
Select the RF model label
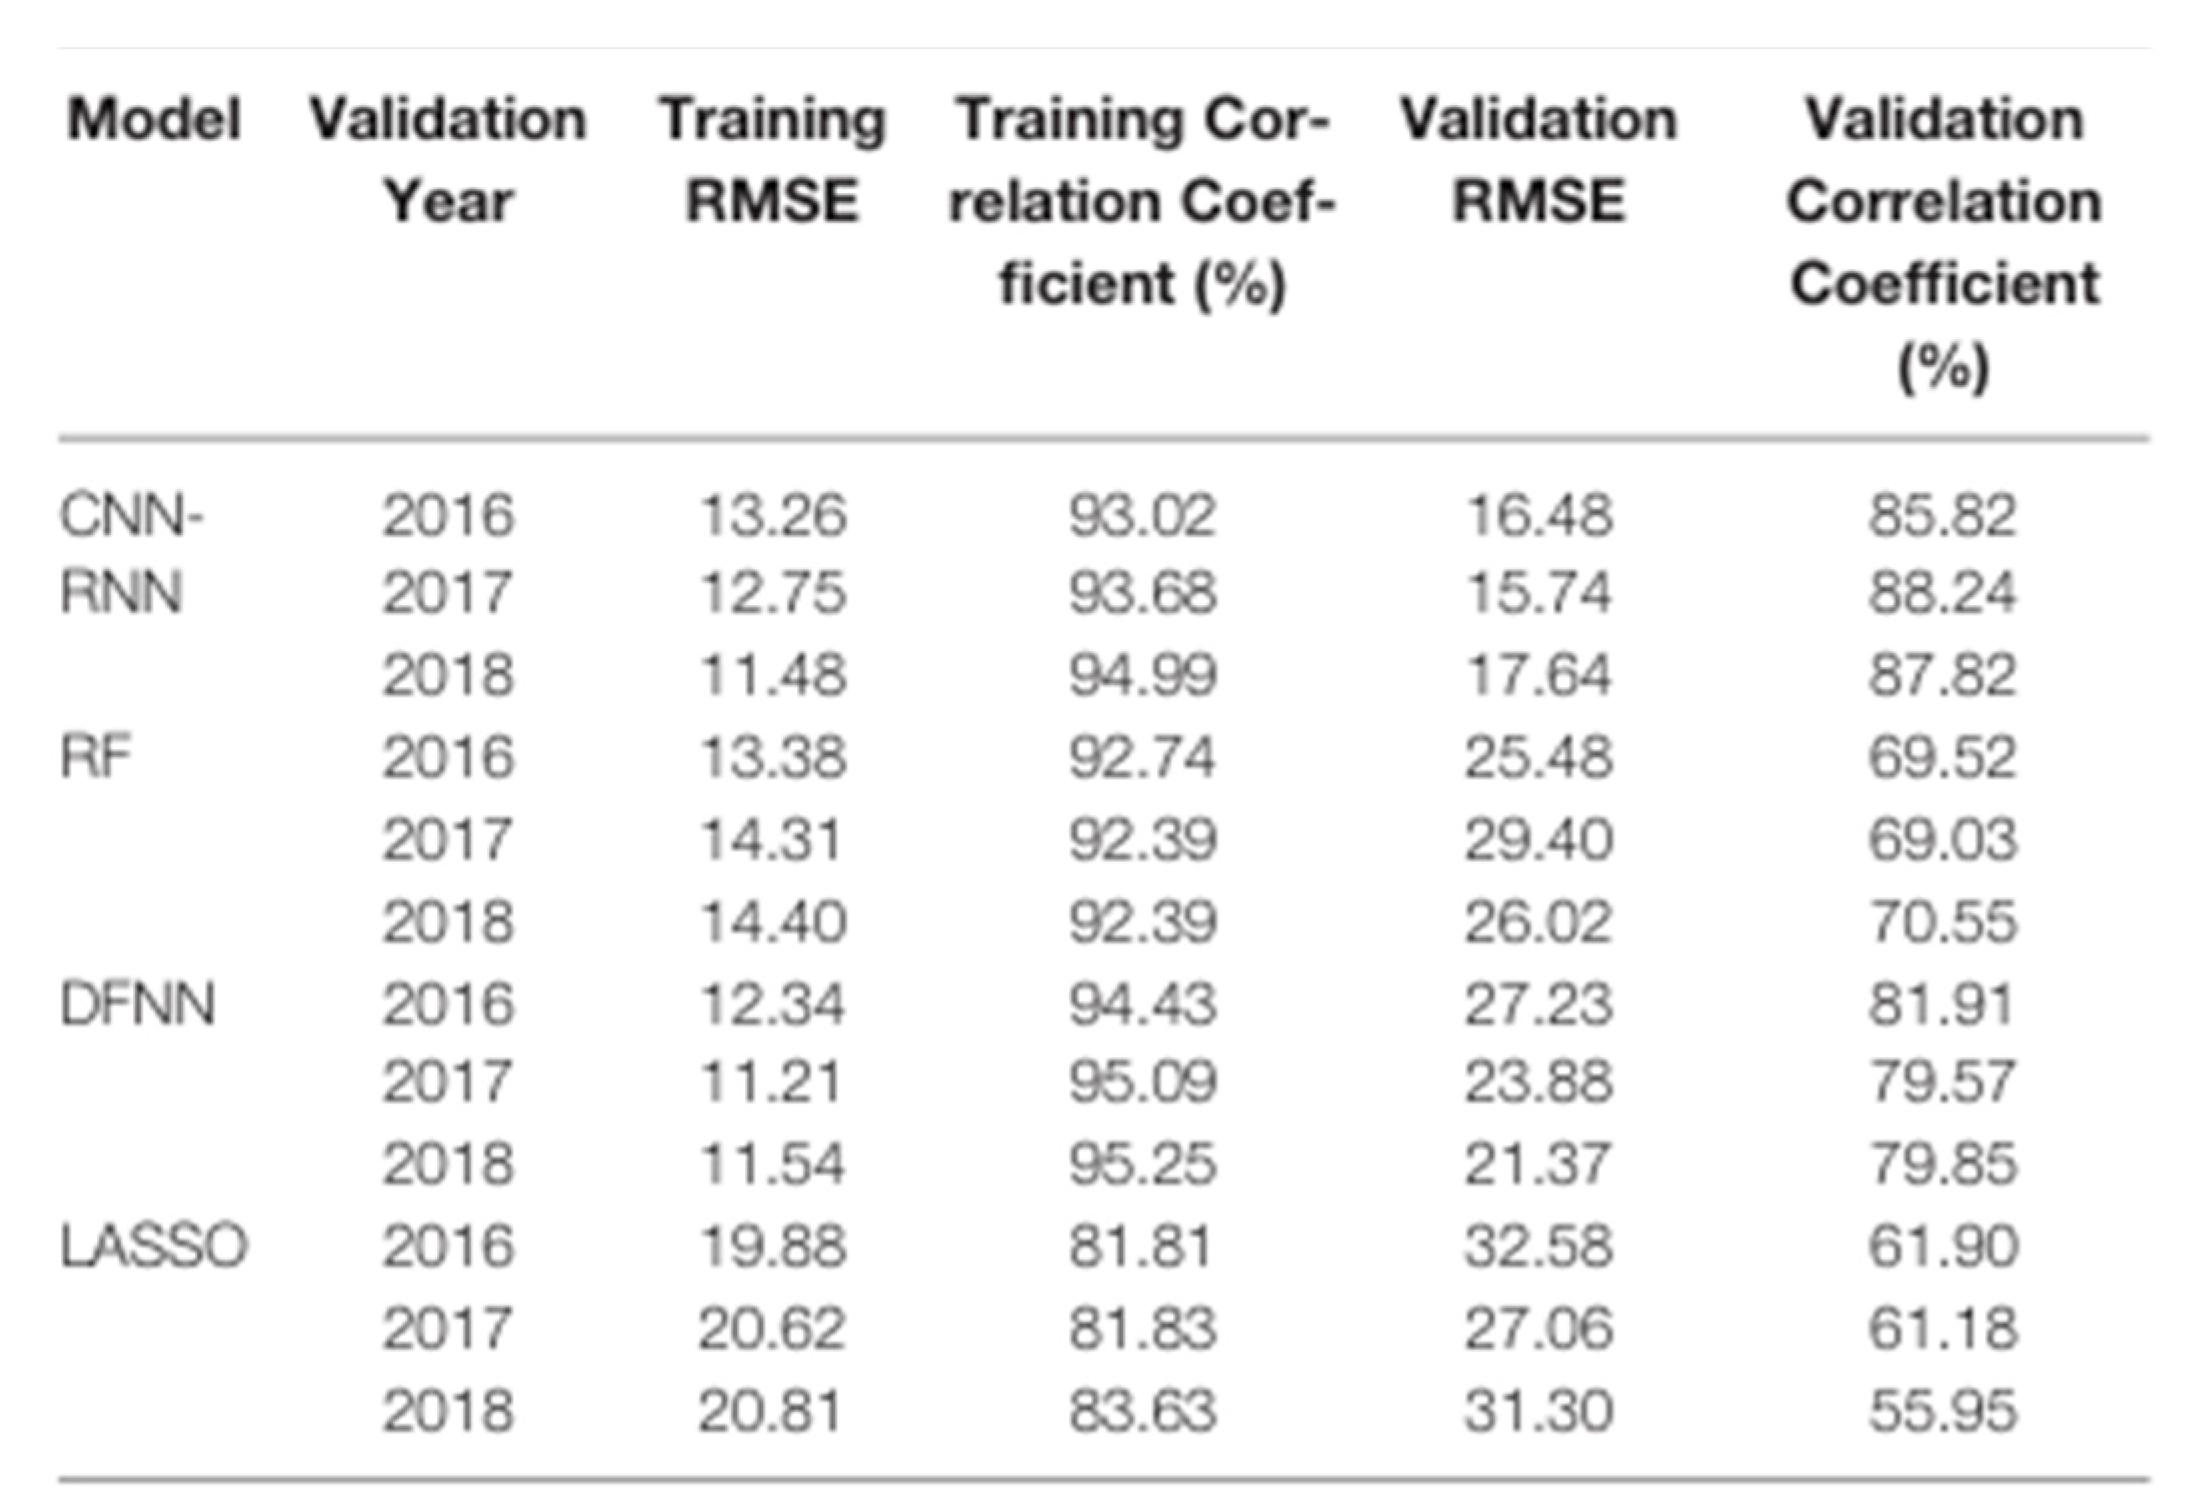(95, 756)
